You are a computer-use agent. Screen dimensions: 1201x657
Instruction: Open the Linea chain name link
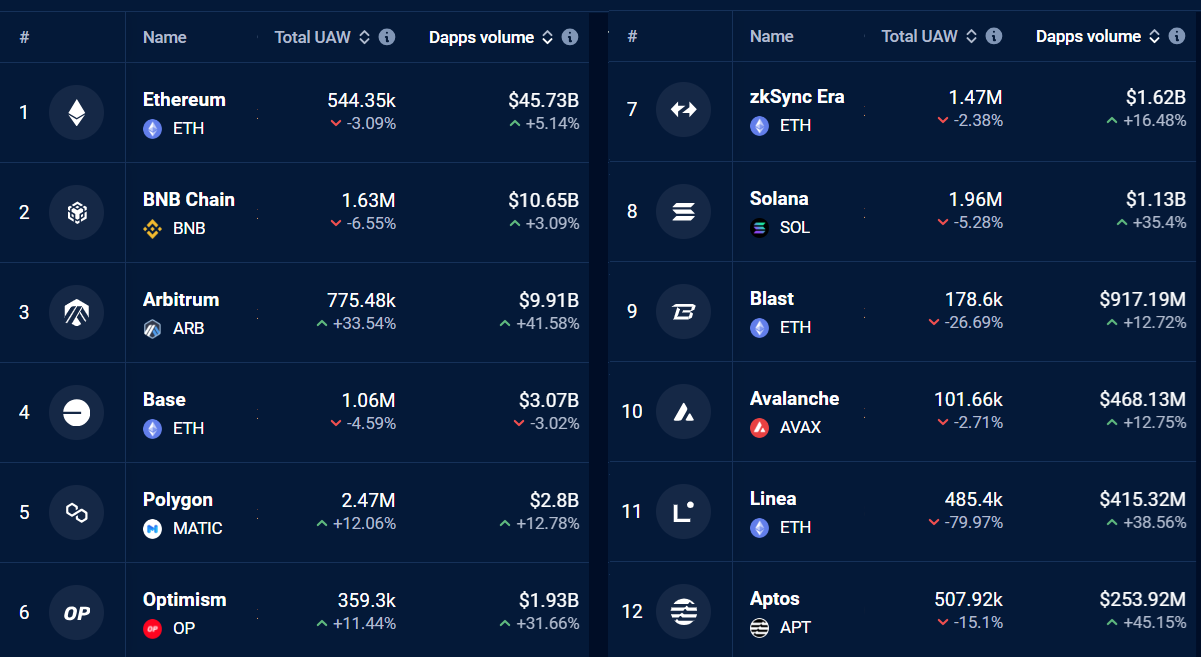(773, 498)
